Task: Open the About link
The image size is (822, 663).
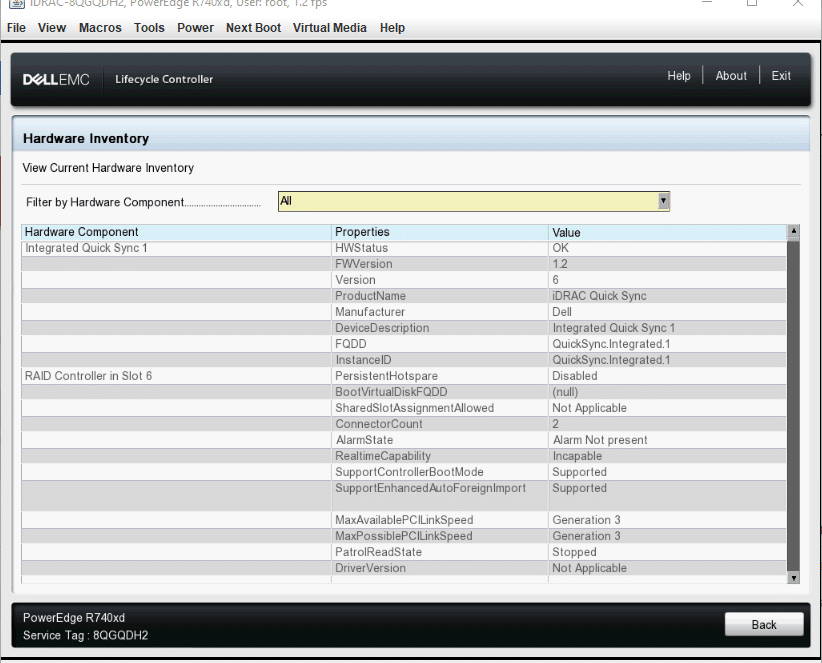Action: click(731, 76)
